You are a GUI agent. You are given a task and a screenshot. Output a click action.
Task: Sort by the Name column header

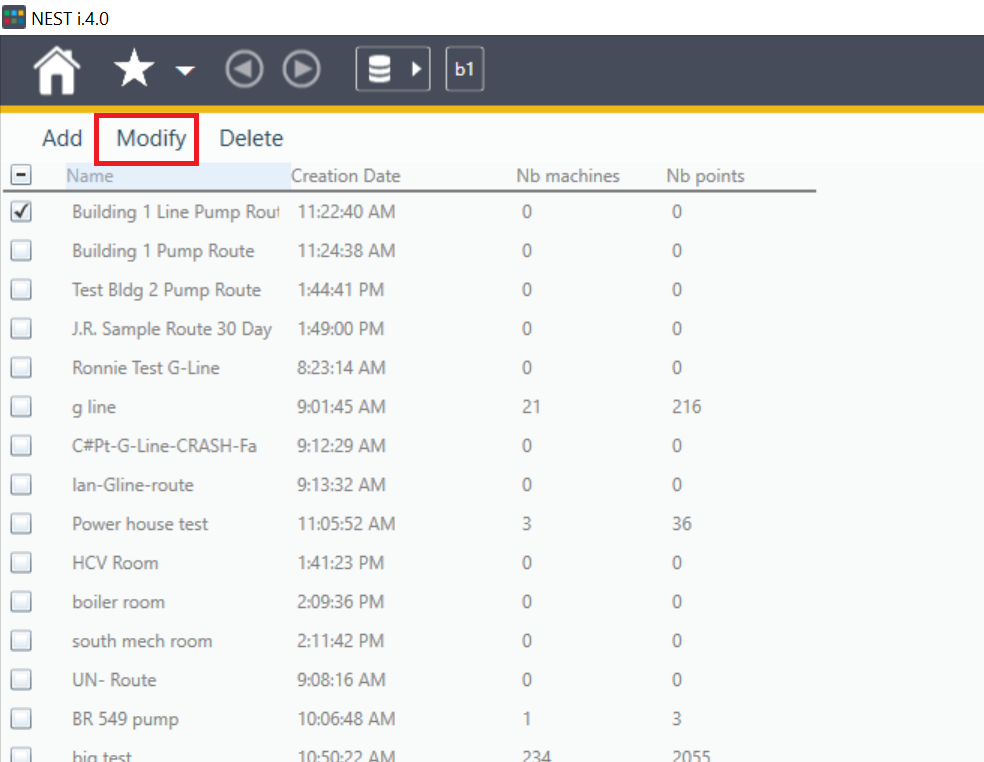click(178, 176)
